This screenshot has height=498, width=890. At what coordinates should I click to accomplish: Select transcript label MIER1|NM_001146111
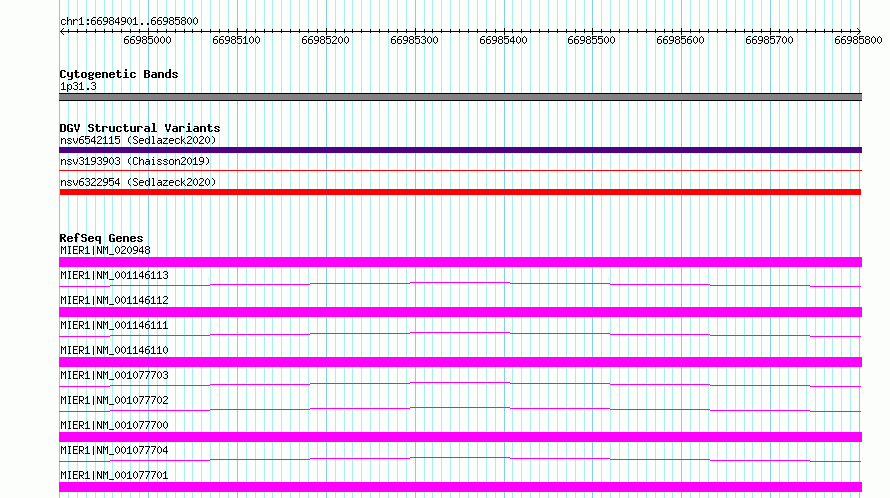114,325
